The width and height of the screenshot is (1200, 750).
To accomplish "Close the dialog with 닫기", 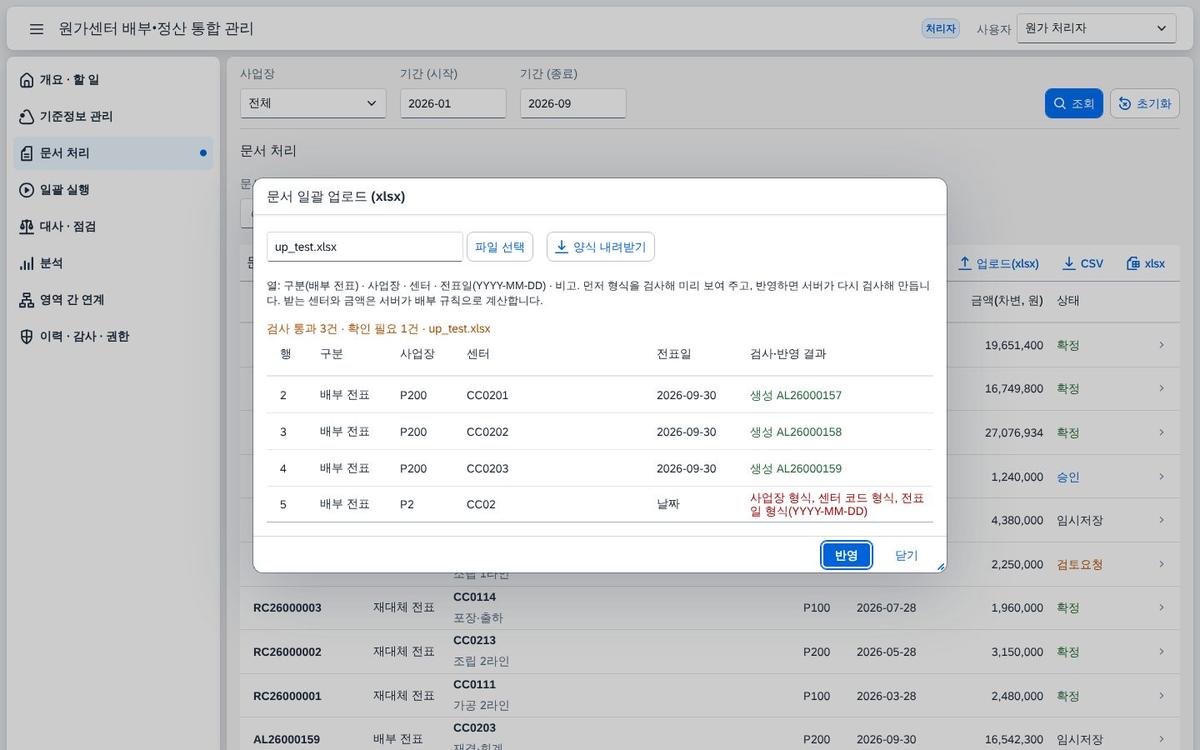I will (x=906, y=555).
